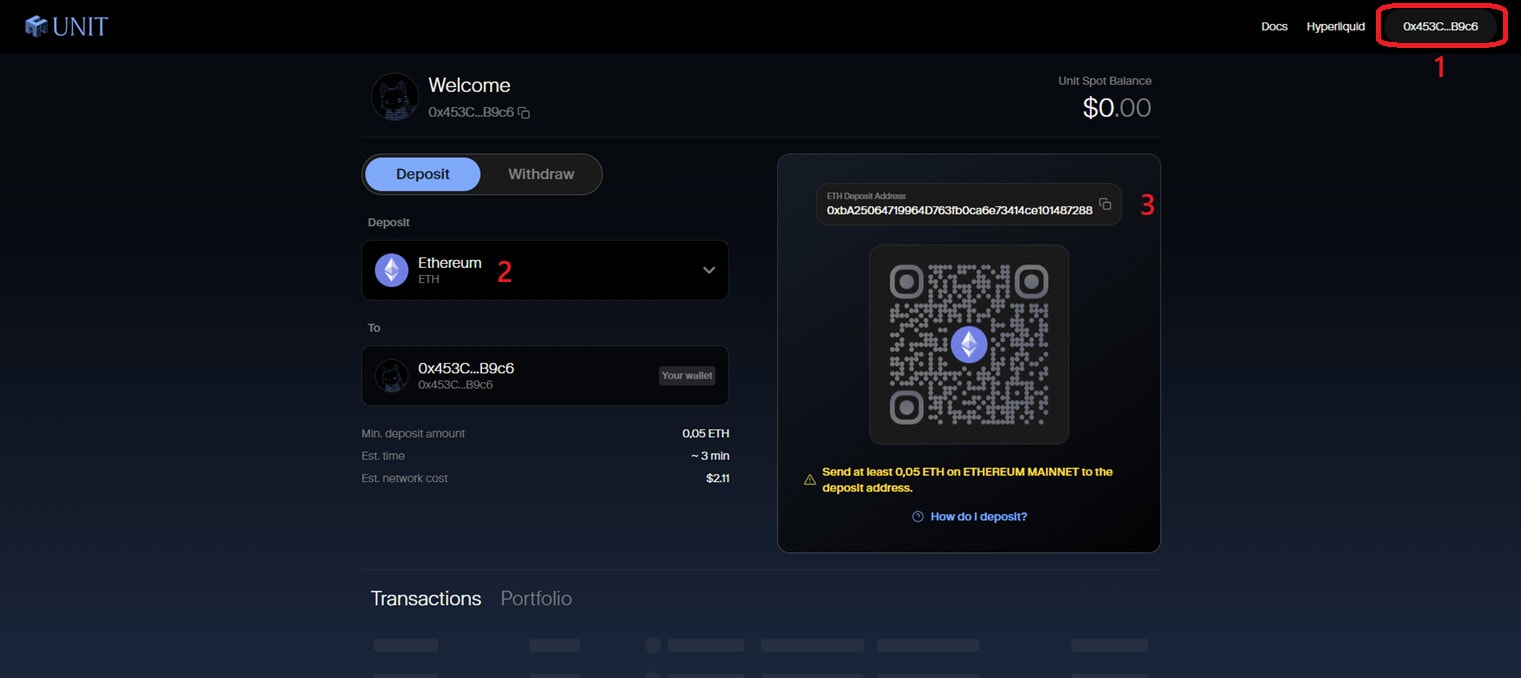
Task: Expand the Ethereum asset dropdown chevron
Action: click(x=709, y=270)
